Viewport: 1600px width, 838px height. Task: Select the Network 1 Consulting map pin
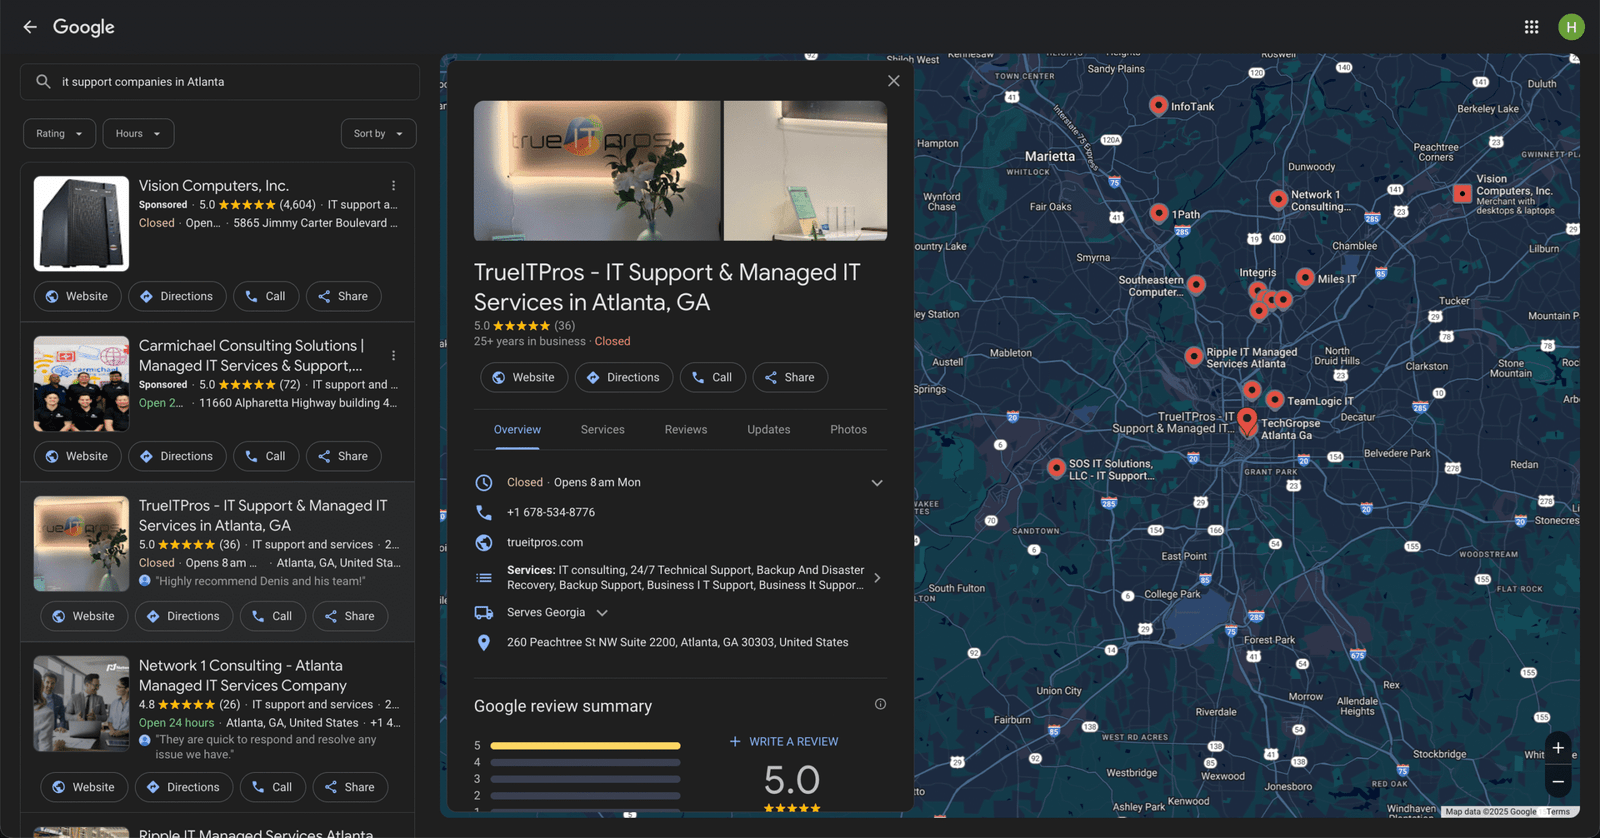pyautogui.click(x=1278, y=199)
